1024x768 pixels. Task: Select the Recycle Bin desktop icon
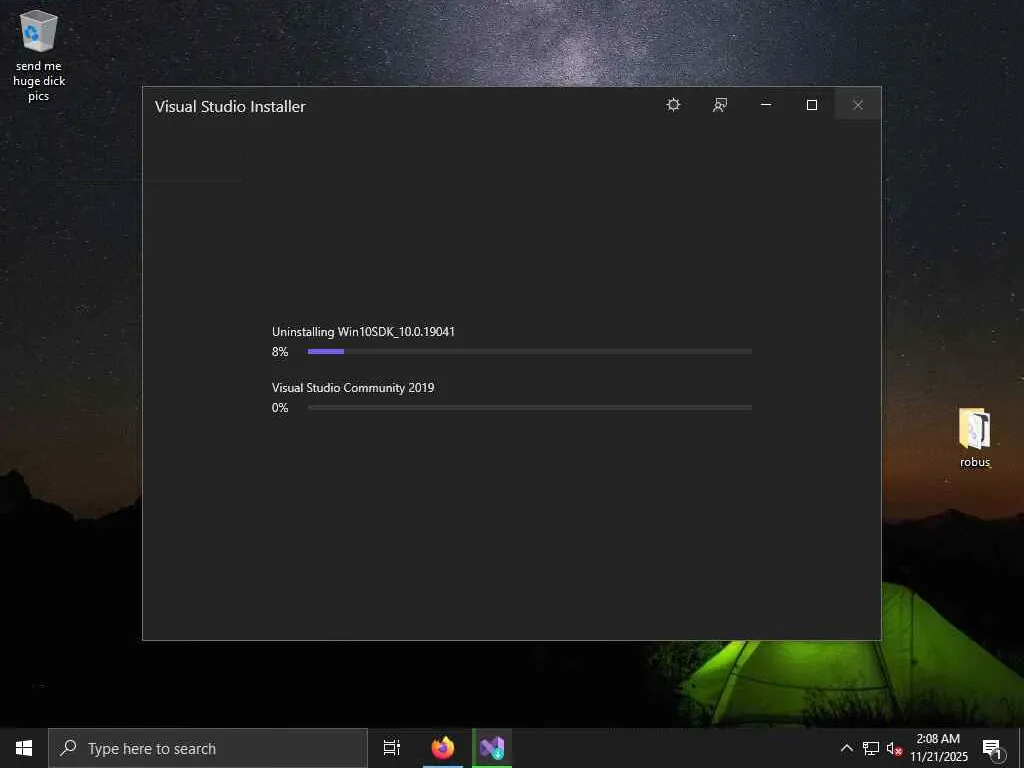39,56
